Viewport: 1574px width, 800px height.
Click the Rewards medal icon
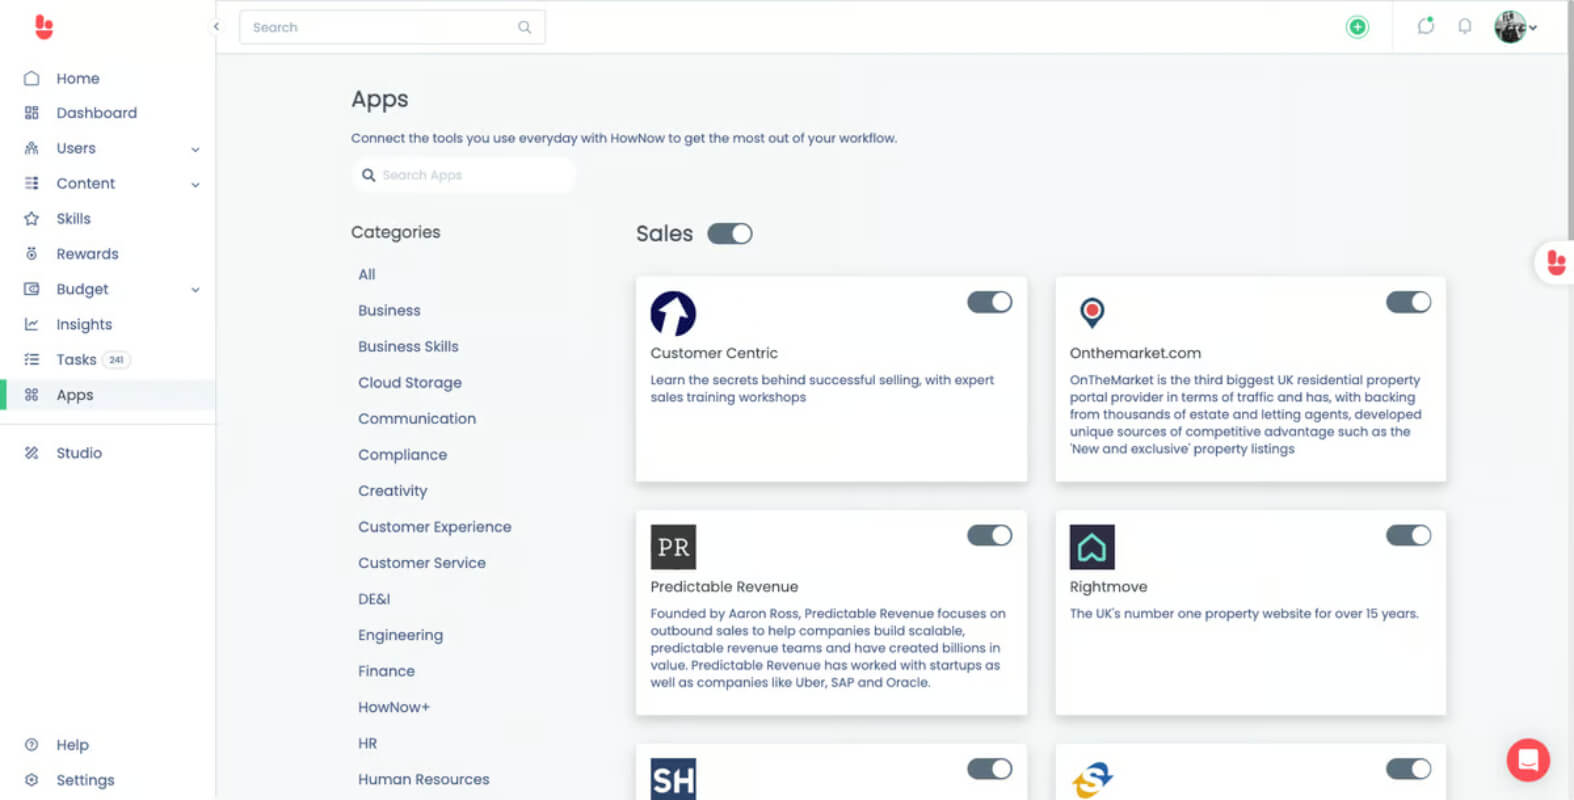32,254
